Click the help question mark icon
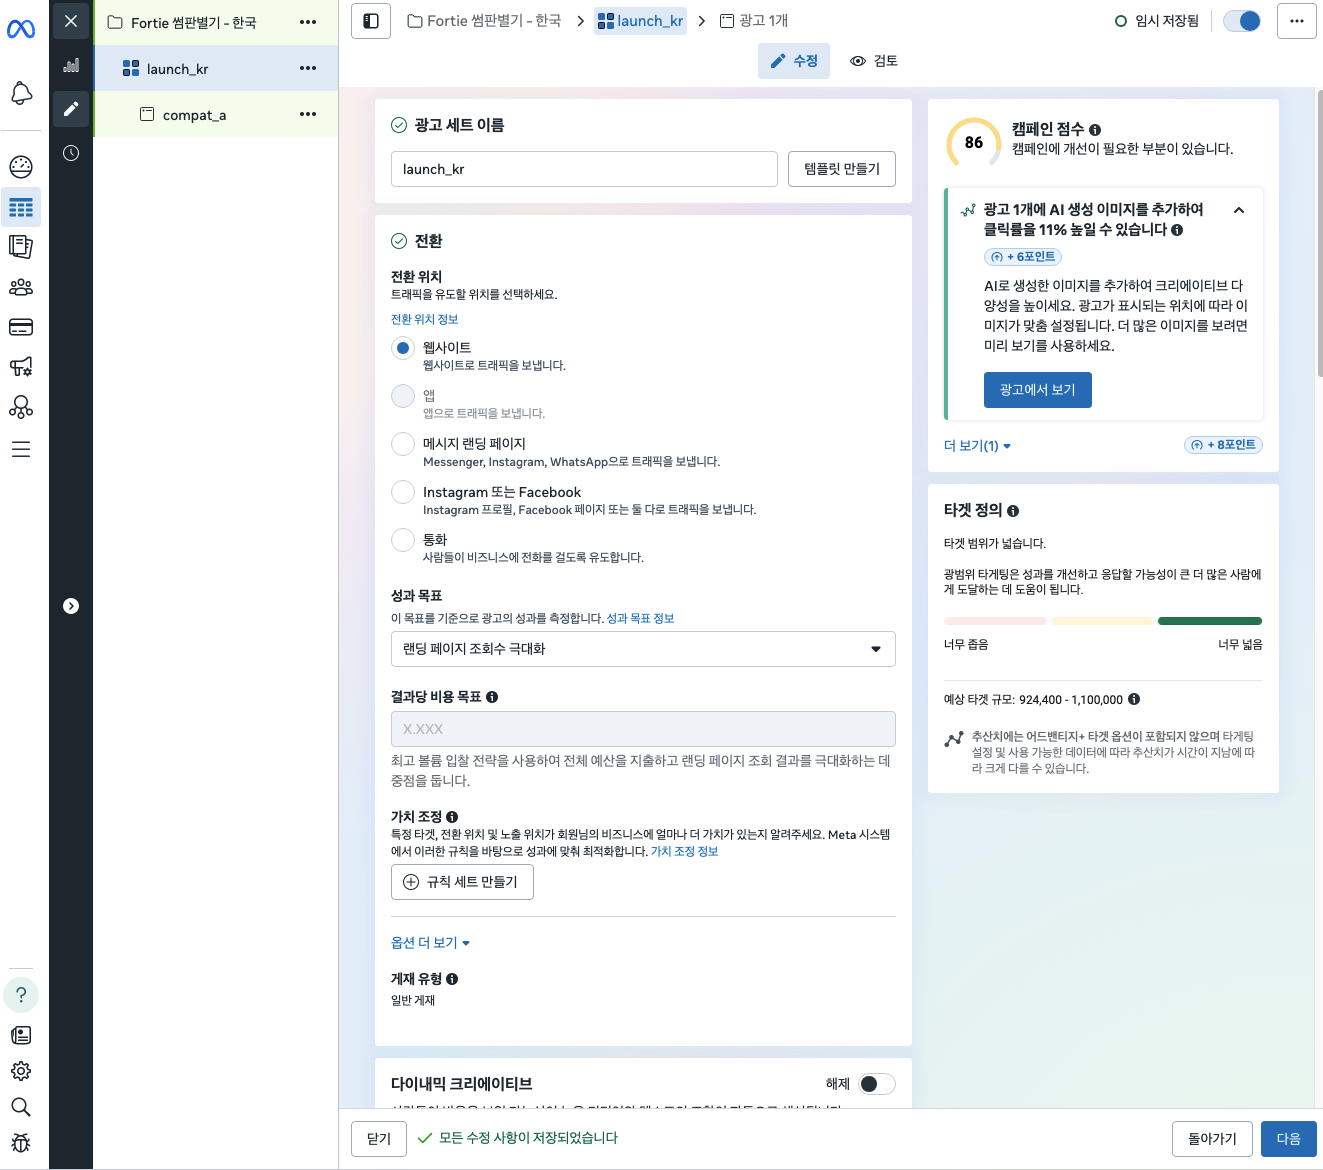 tap(21, 995)
